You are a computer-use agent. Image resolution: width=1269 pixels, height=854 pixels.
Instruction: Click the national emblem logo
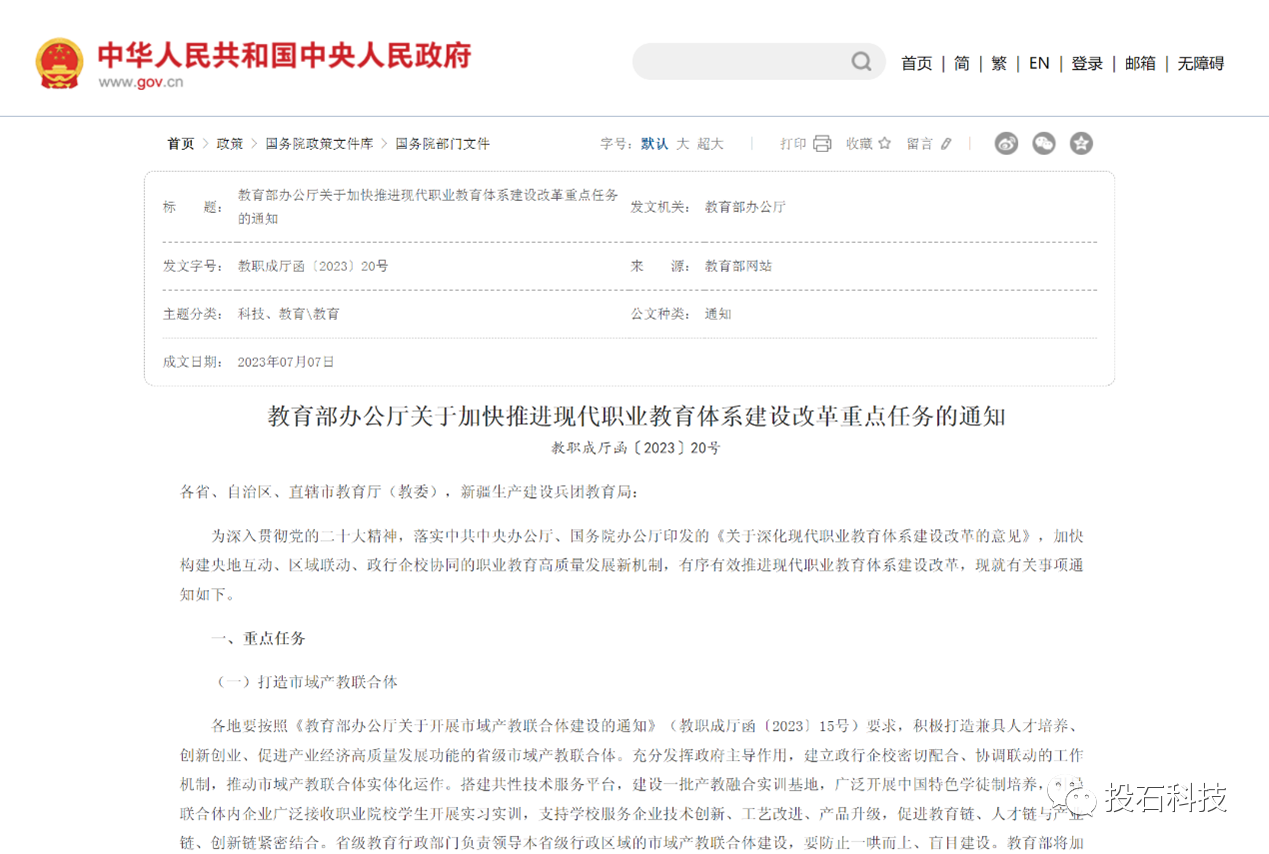[x=59, y=64]
